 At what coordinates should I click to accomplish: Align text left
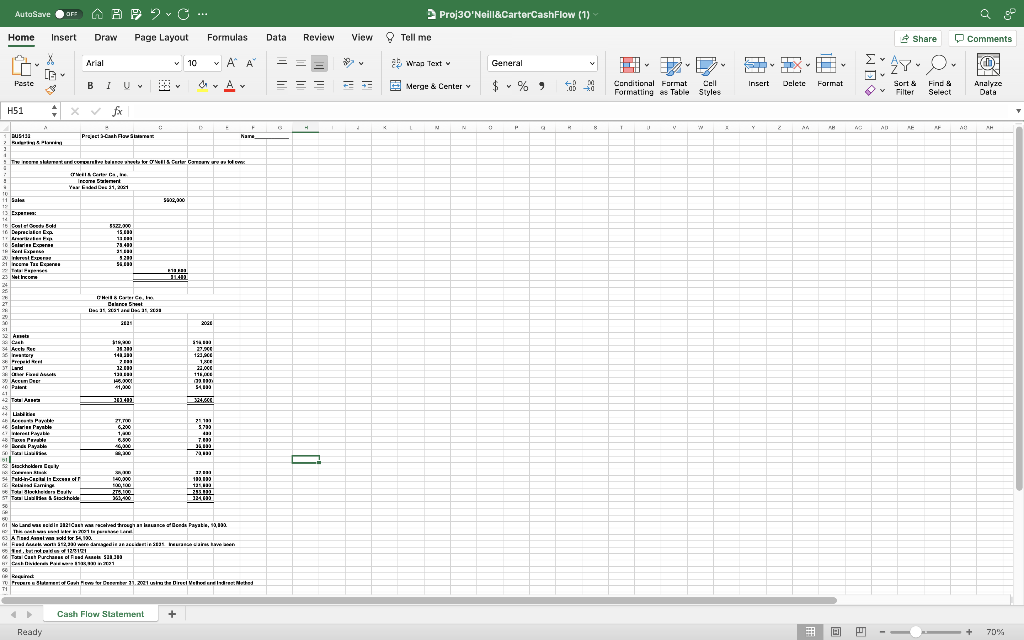click(281, 86)
